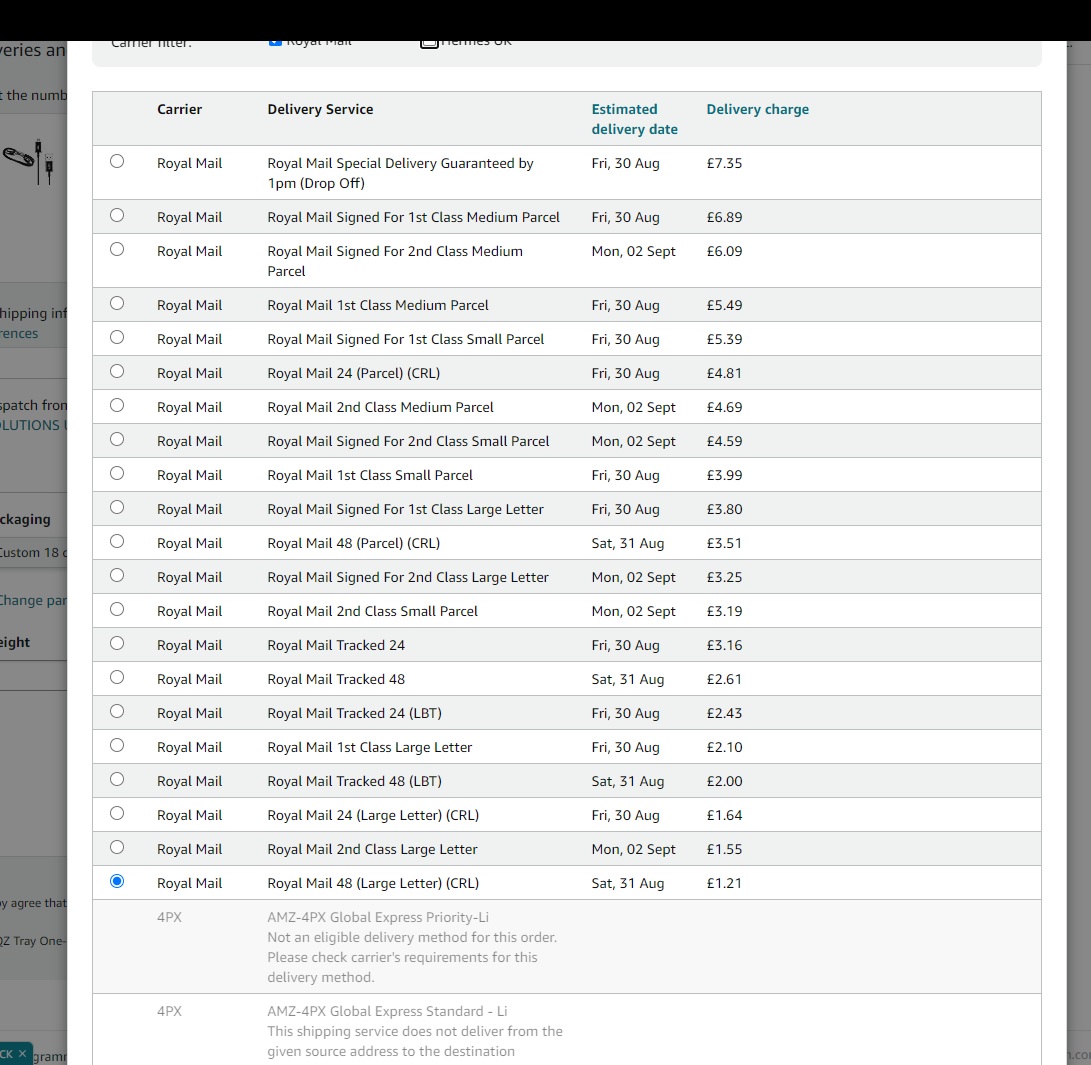Click the £4.81 delivery charge
This screenshot has width=1091, height=1065.
pyautogui.click(x=724, y=374)
